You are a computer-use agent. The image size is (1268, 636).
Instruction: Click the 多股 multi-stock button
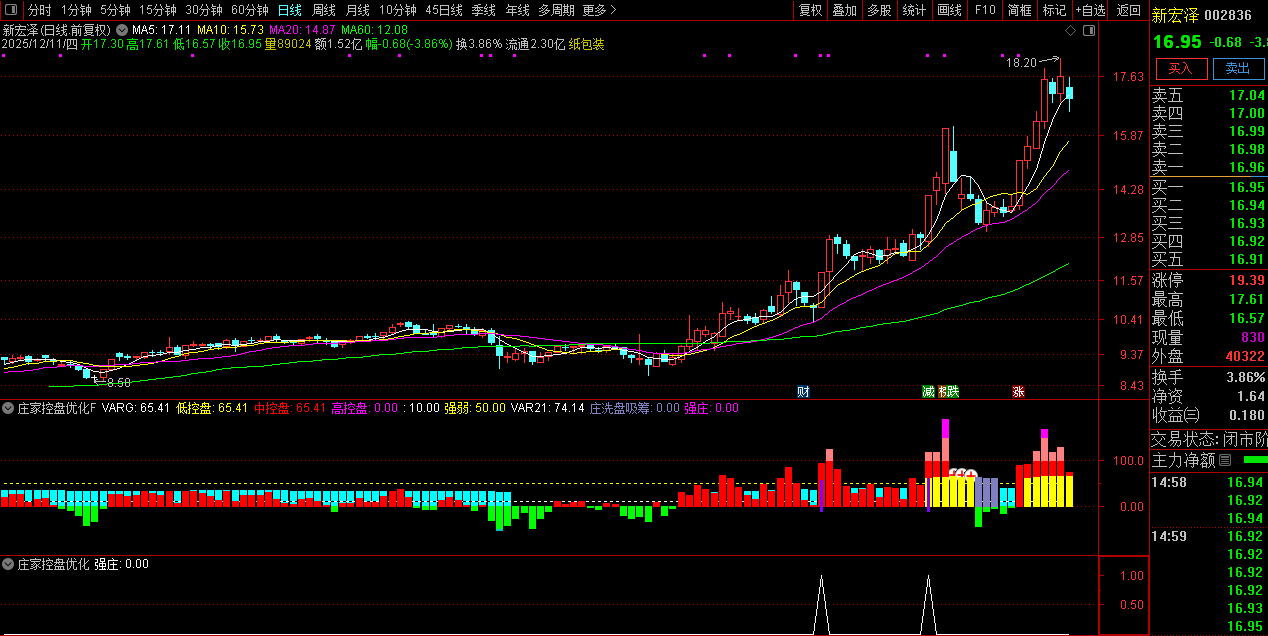[879, 10]
